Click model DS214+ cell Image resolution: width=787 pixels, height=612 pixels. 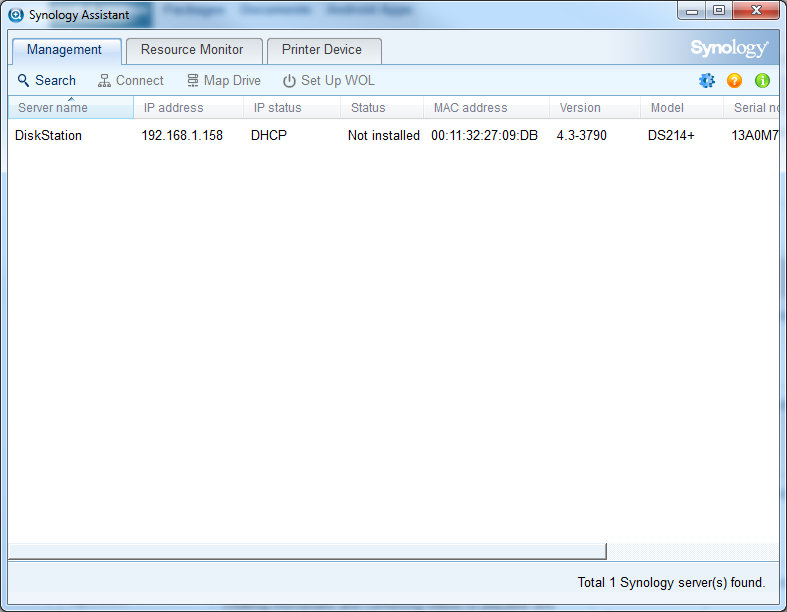click(x=671, y=136)
